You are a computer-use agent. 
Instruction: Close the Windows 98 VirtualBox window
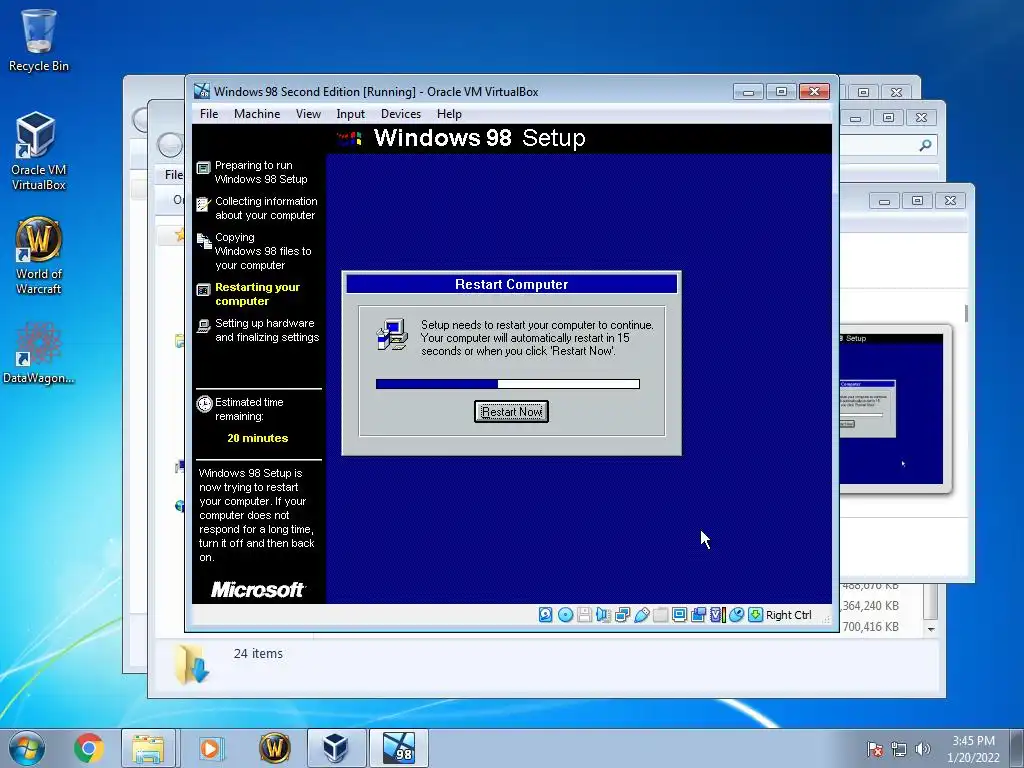[x=814, y=91]
